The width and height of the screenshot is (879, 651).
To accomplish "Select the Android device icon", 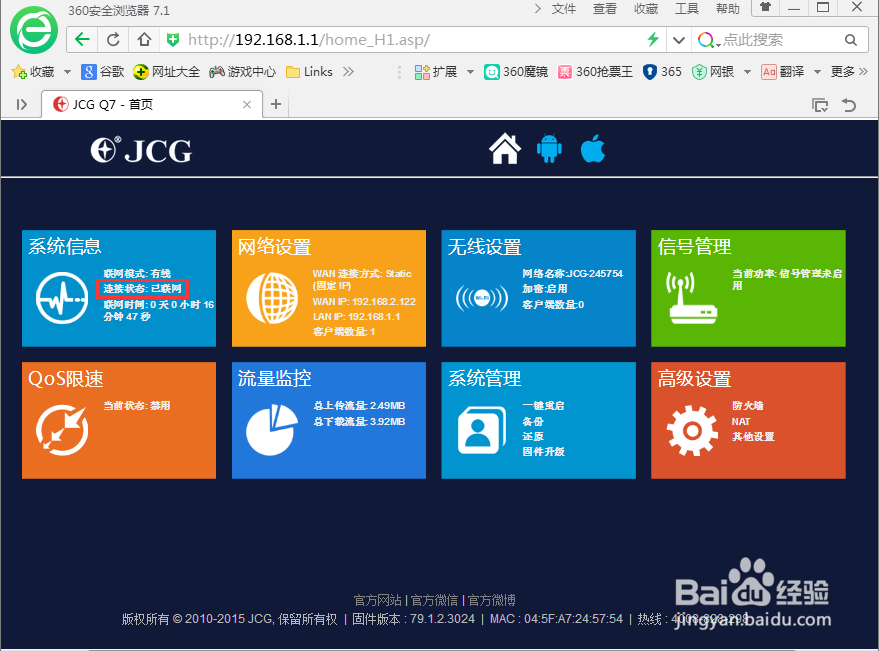I will (548, 148).
